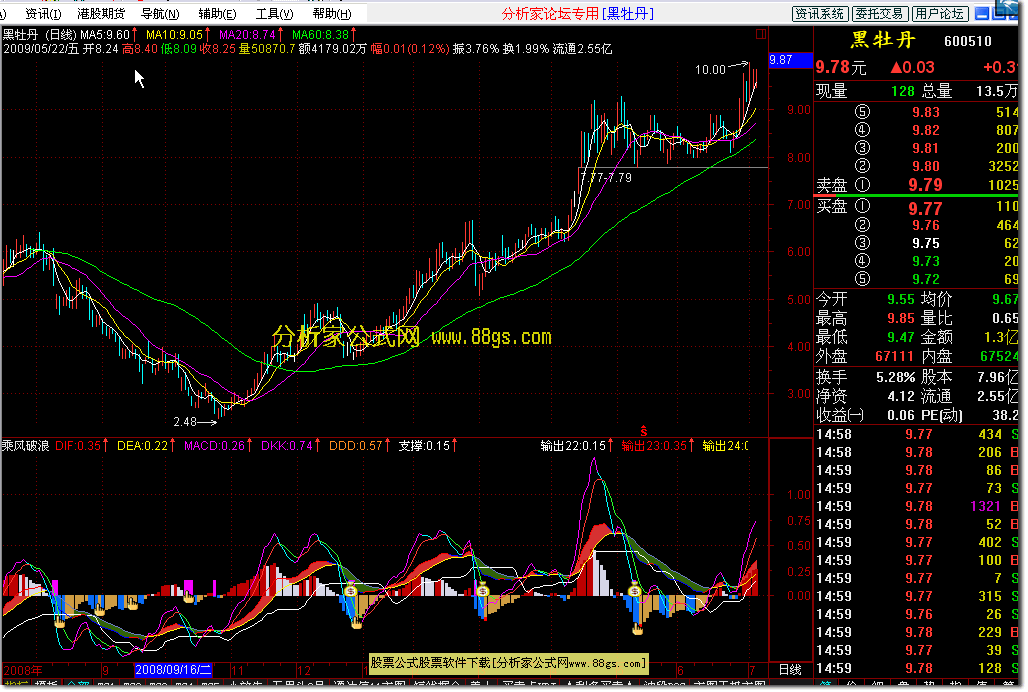This screenshot has height=692, width=1028.
Task: Click the MACD:0.26 value label
Action: tap(214, 446)
